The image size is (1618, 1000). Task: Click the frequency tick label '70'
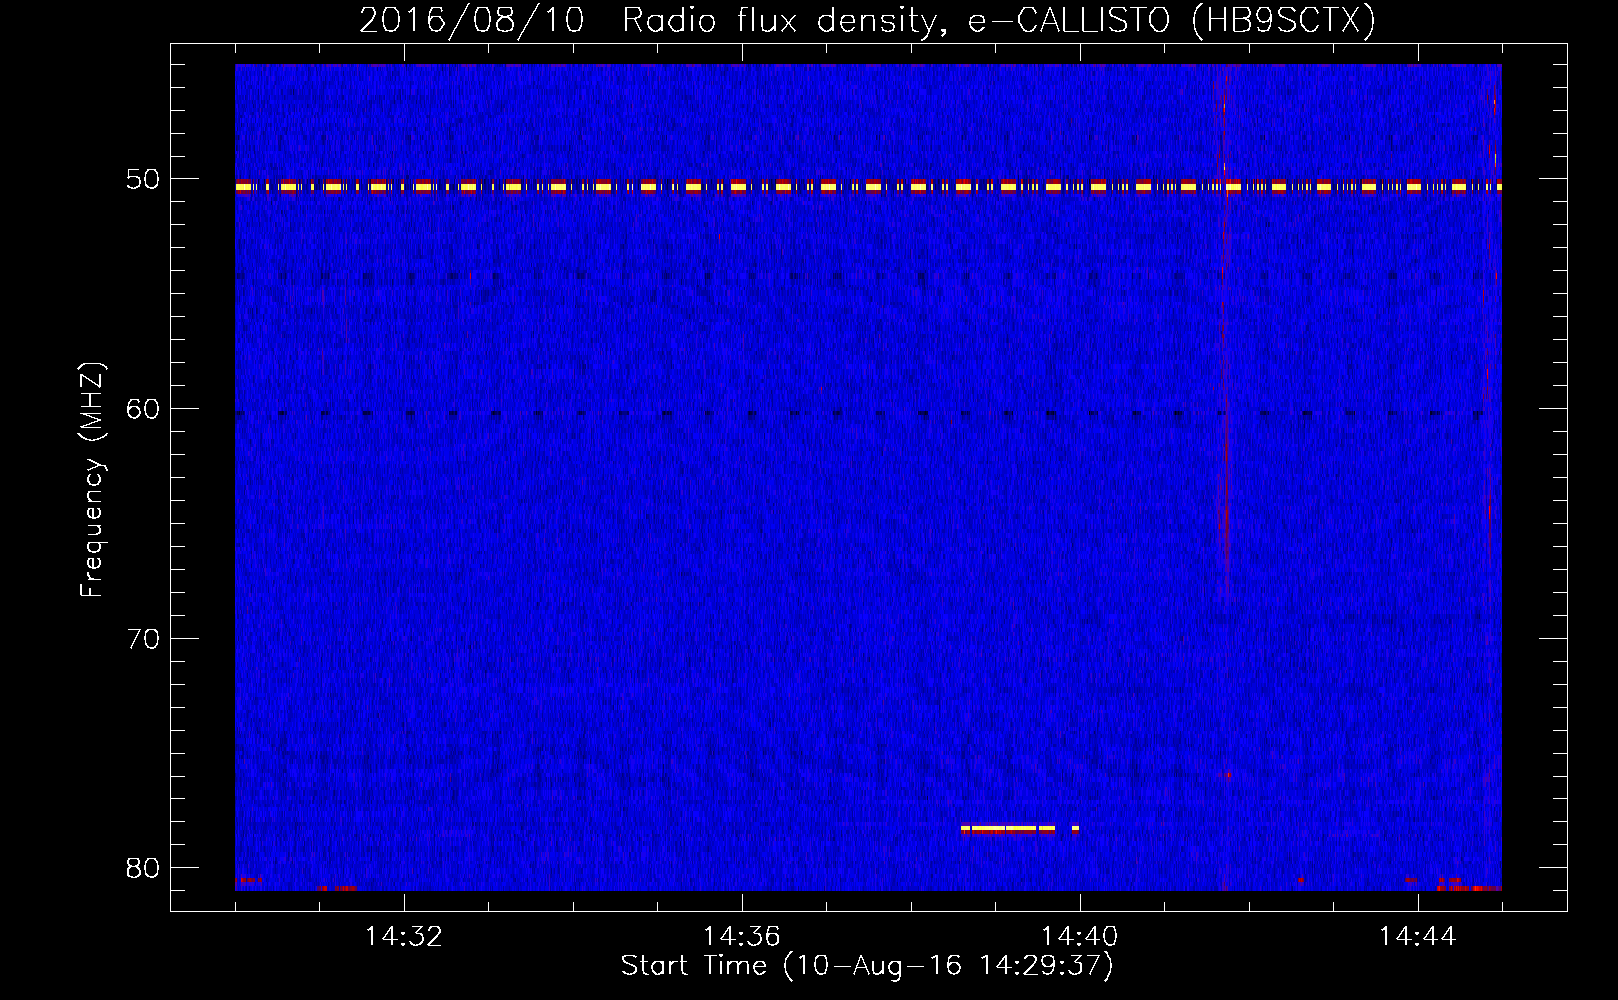[x=143, y=639]
